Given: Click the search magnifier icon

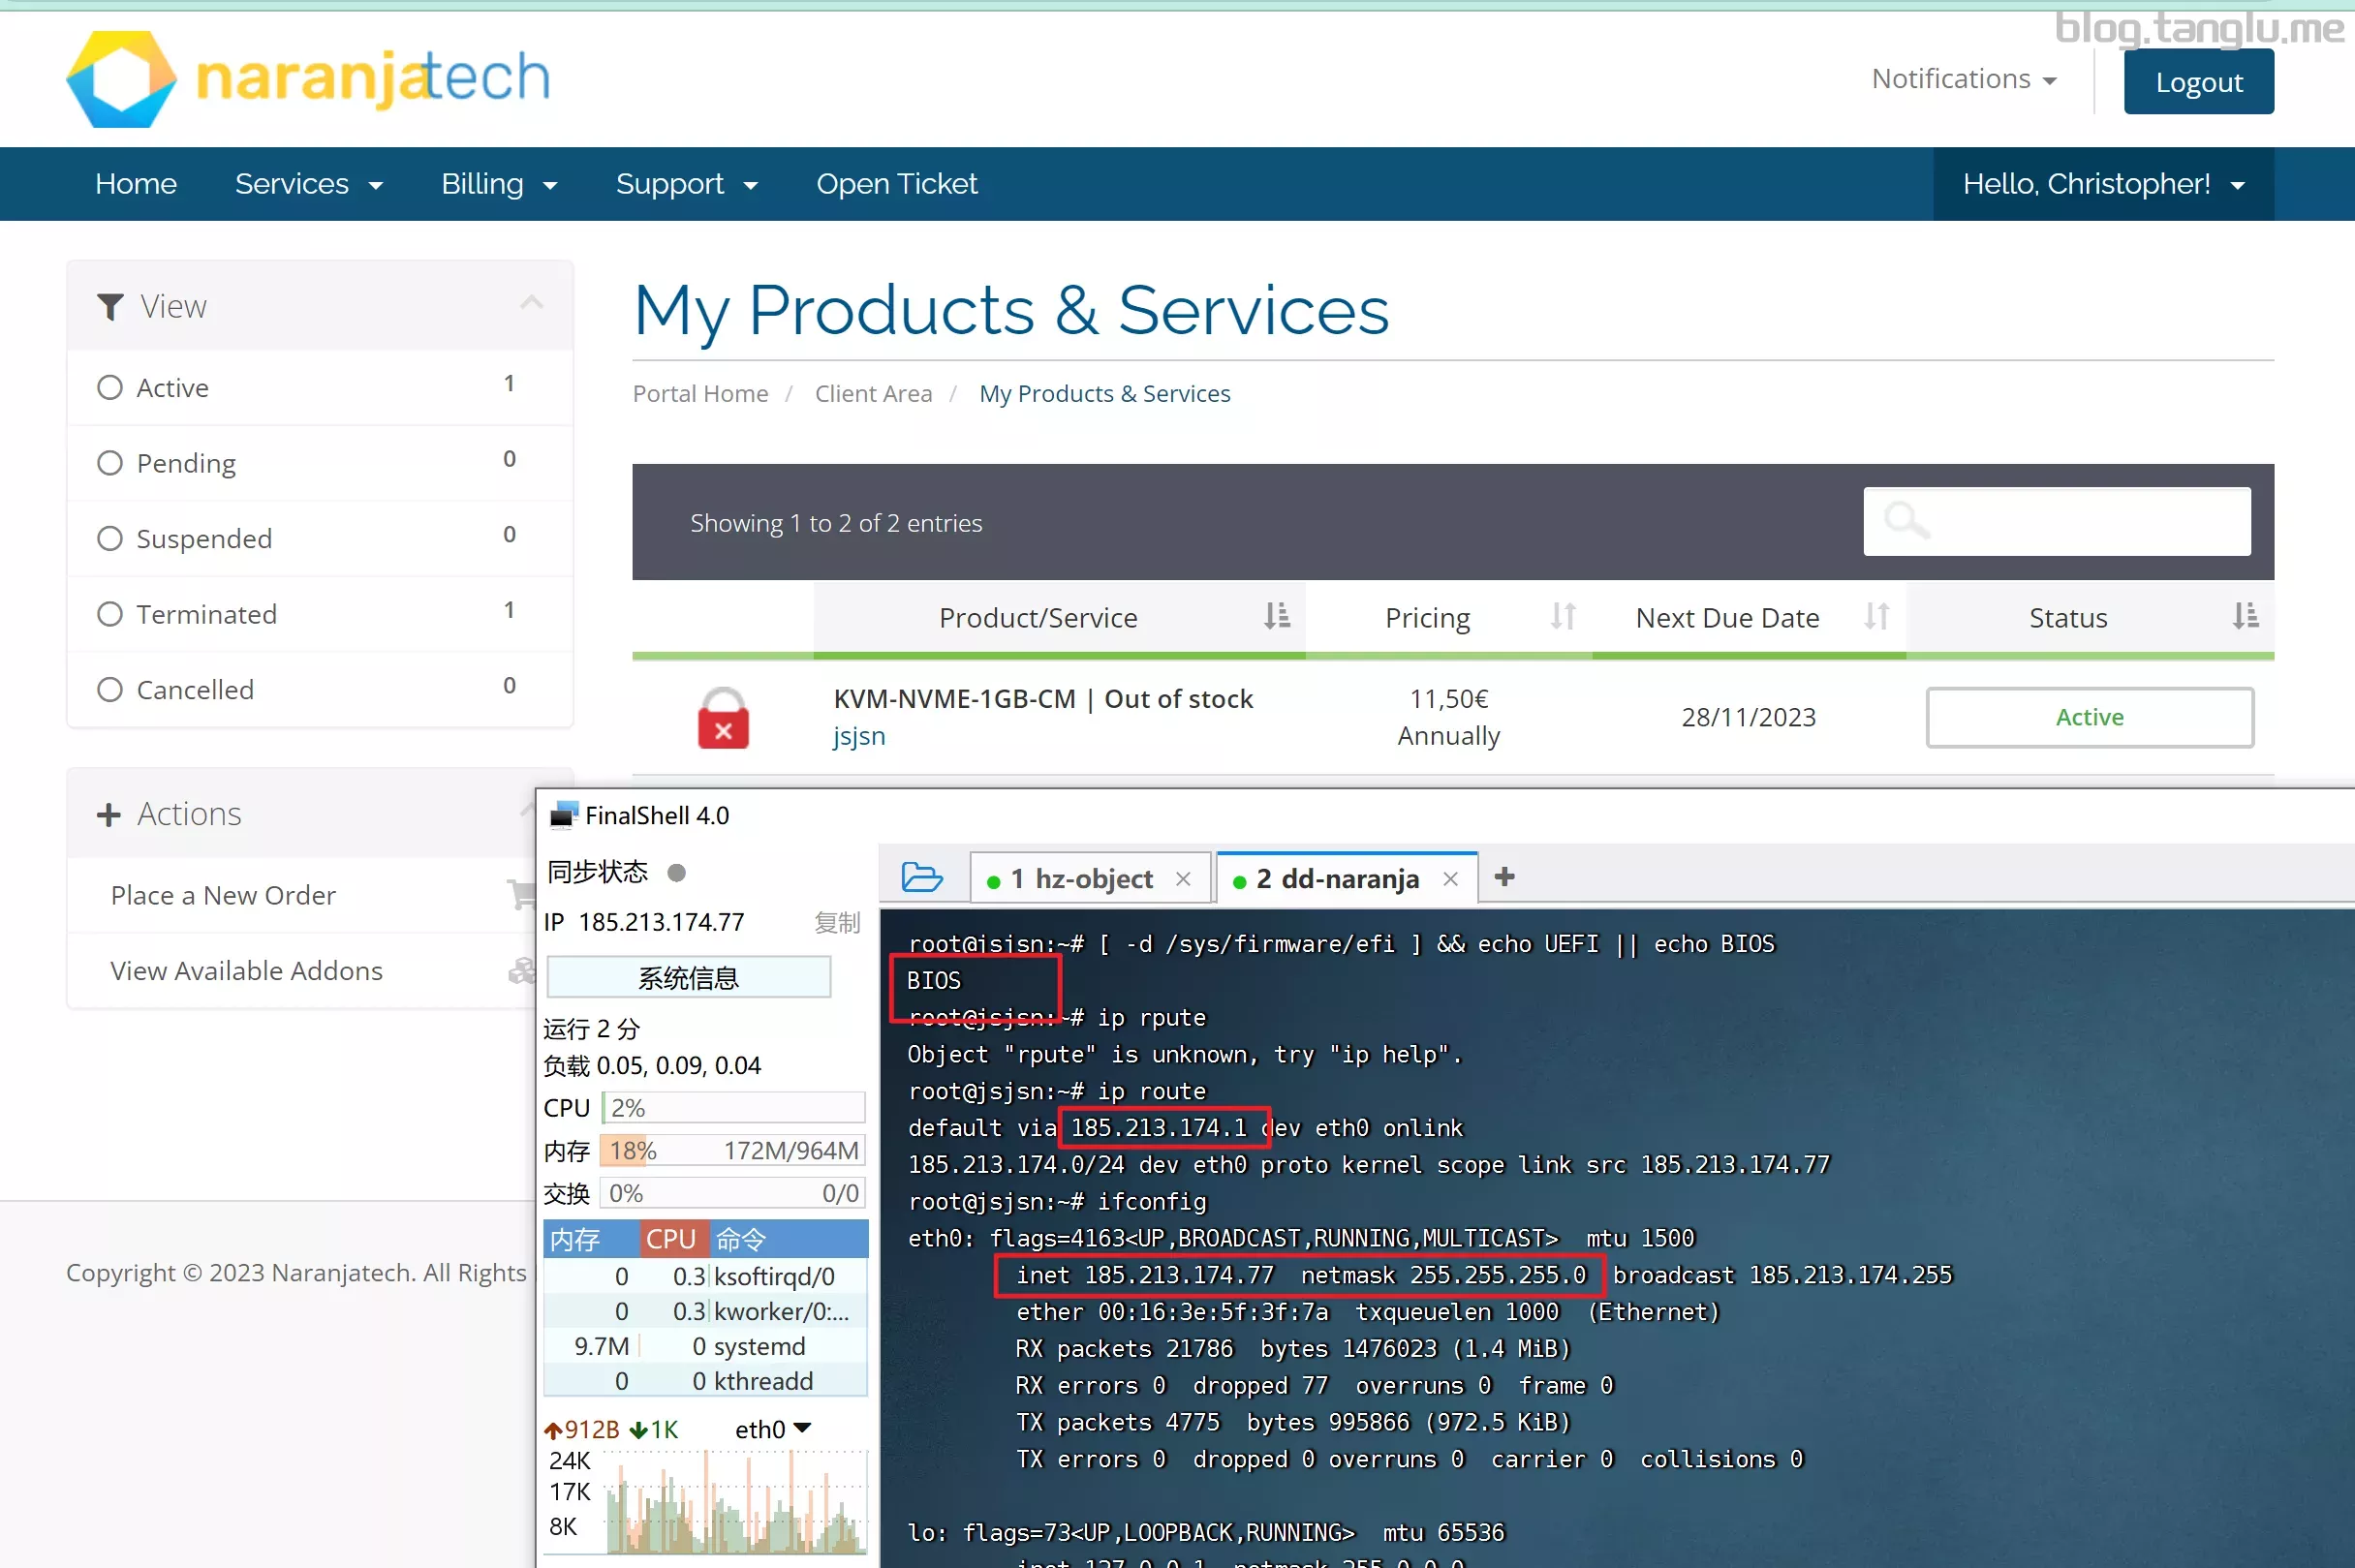Looking at the screenshot, I should [x=1905, y=521].
